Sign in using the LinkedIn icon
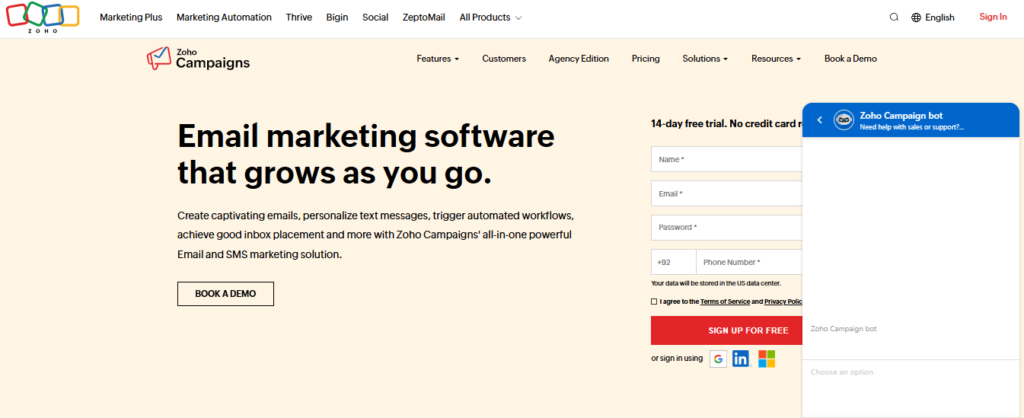The height and width of the screenshot is (418, 1024). (741, 359)
